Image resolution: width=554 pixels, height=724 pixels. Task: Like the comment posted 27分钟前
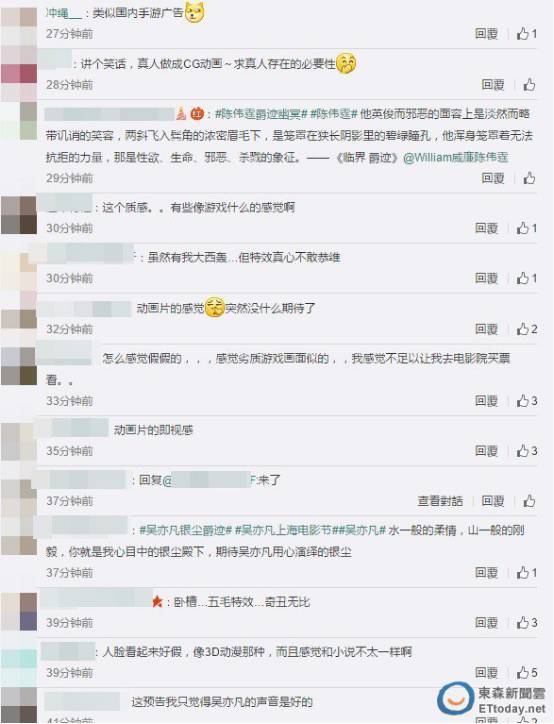click(527, 34)
